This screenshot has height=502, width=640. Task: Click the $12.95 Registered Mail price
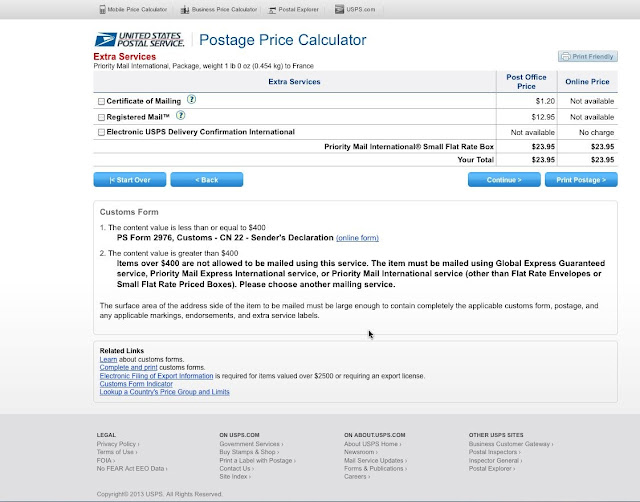tap(543, 117)
